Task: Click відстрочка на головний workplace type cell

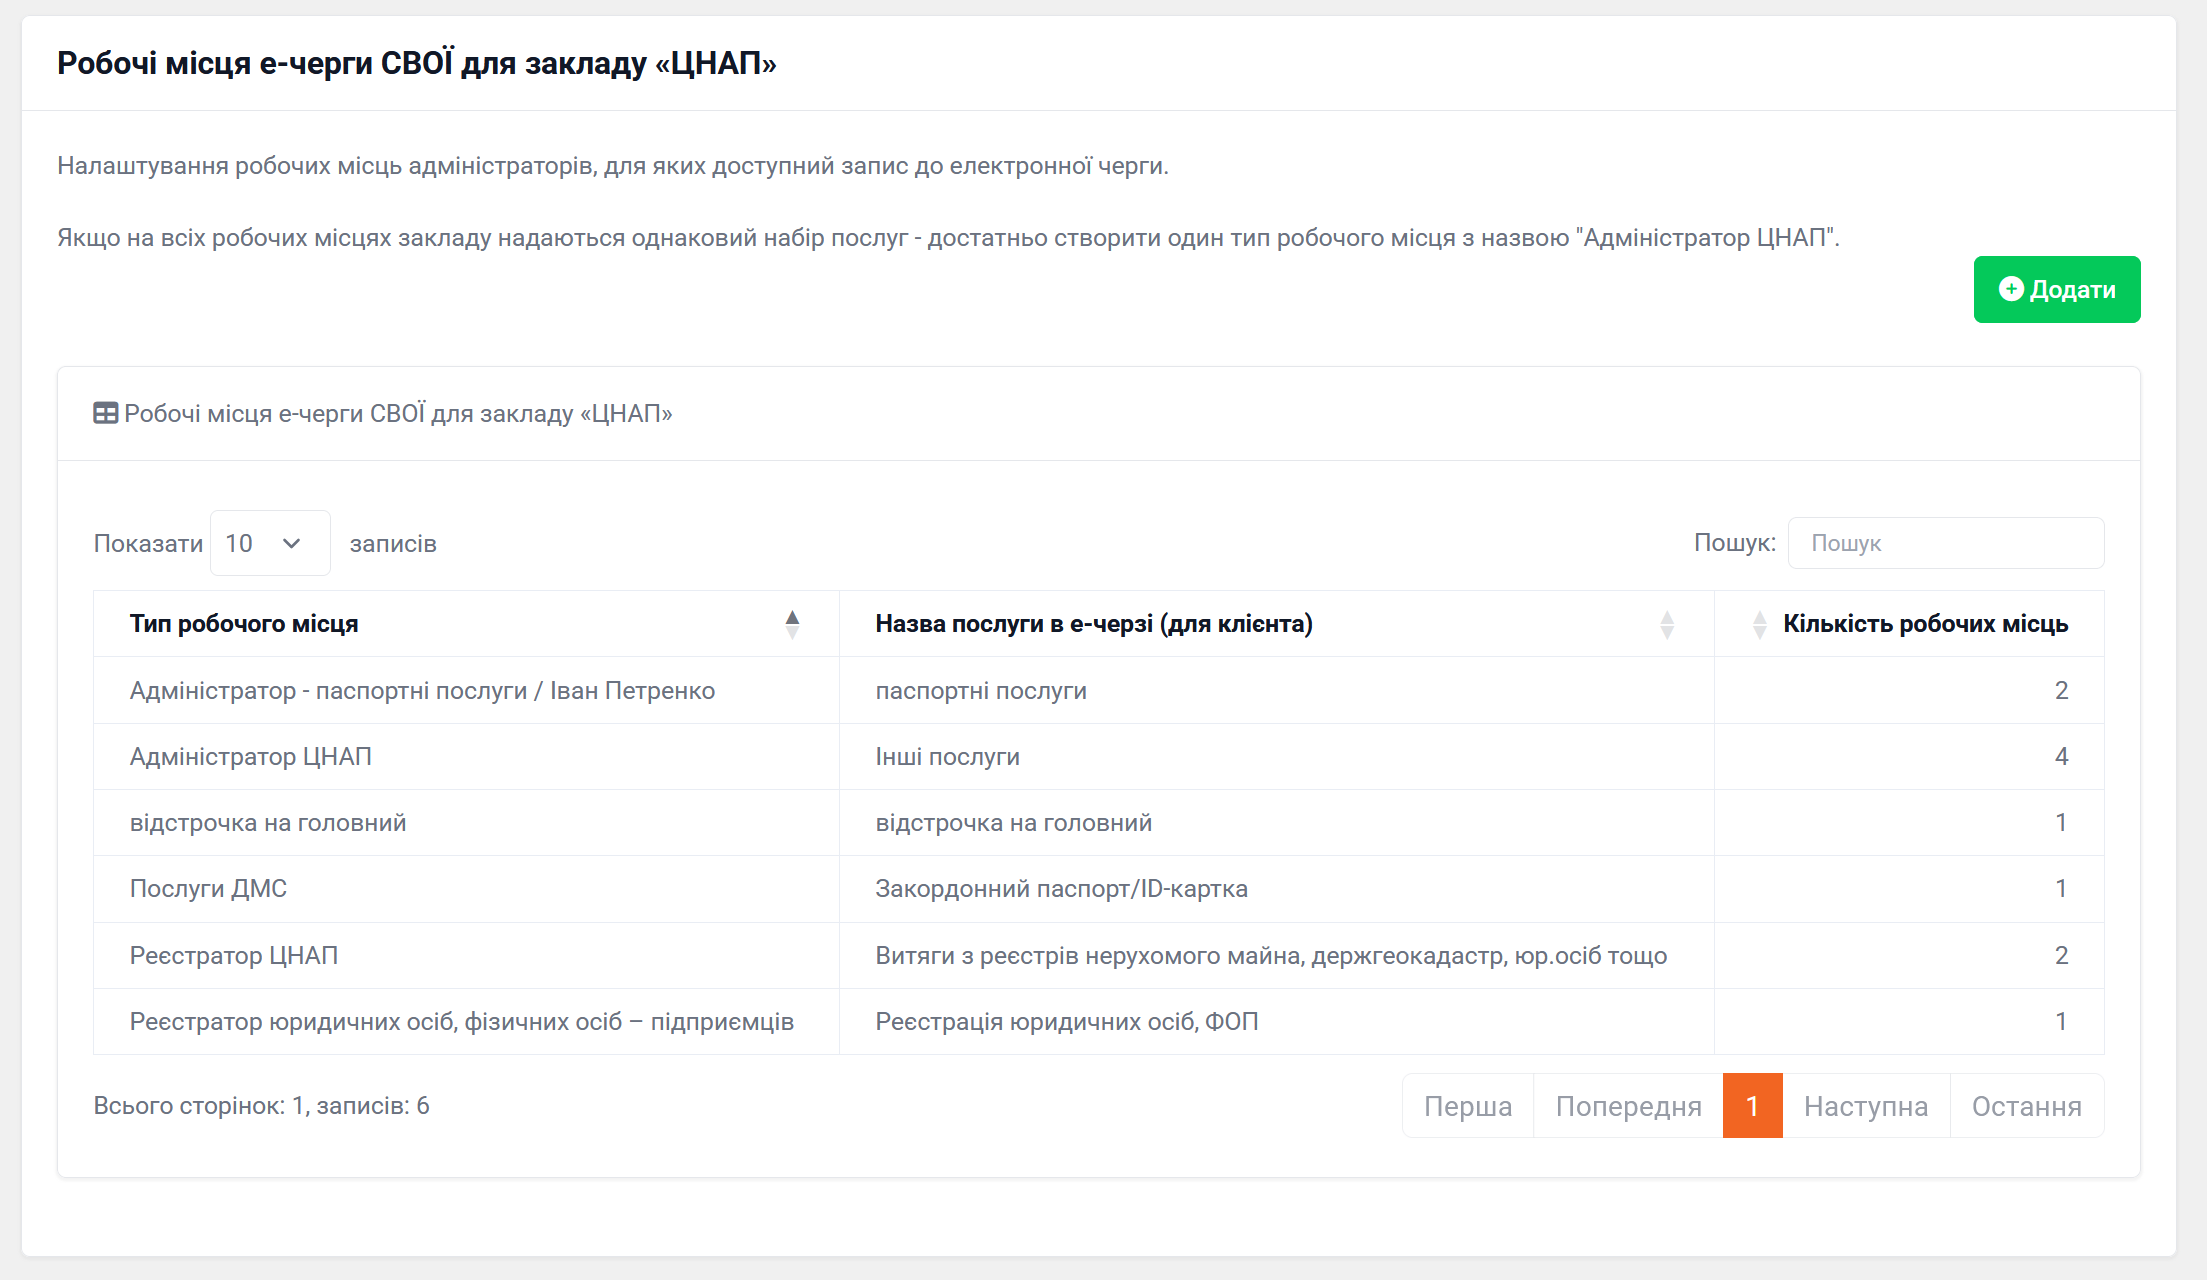Action: (268, 823)
